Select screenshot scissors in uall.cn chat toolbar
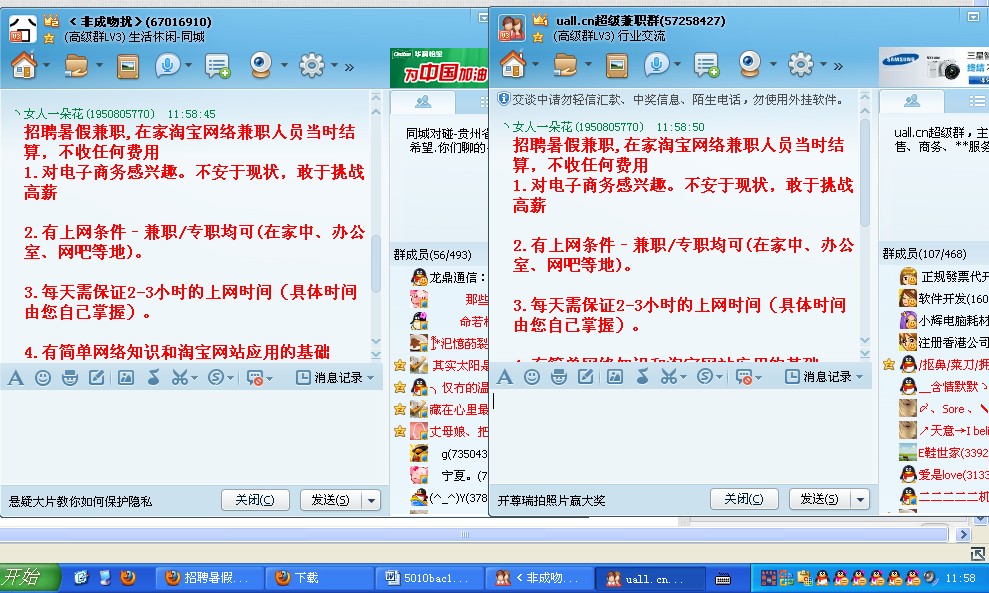 coord(668,377)
